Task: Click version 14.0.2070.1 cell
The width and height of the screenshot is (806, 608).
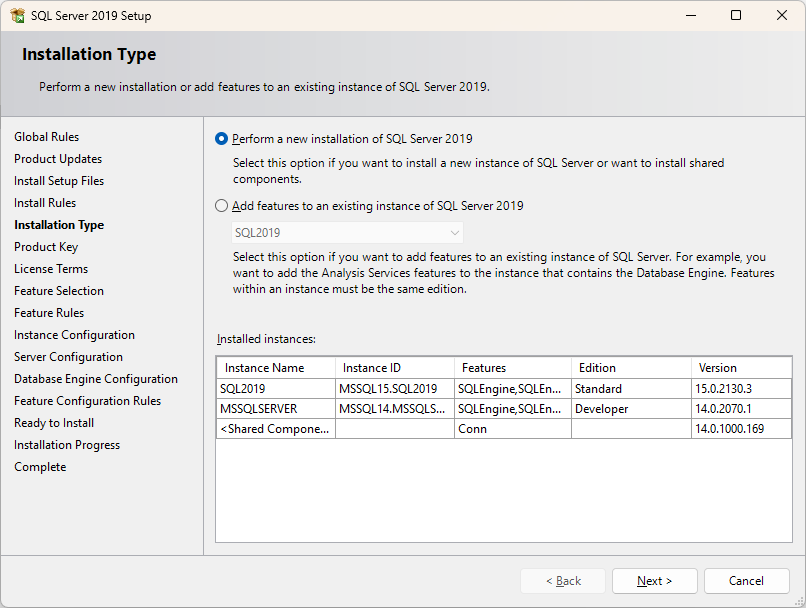Action: [741, 409]
